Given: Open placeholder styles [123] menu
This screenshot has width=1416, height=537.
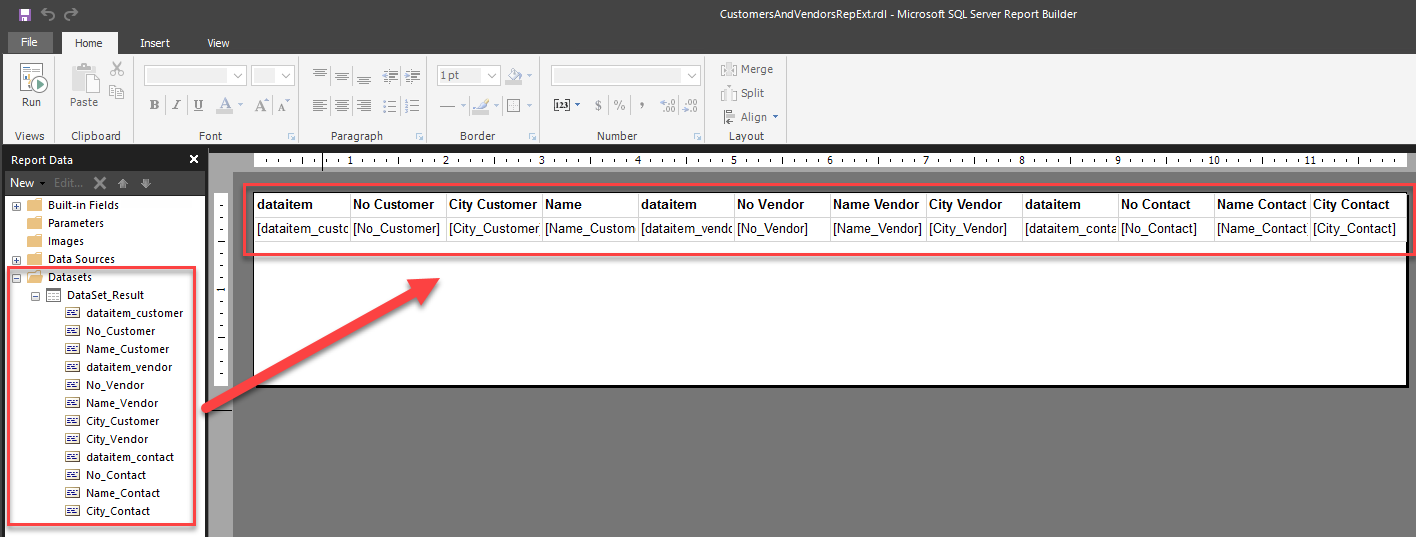Looking at the screenshot, I should point(566,105).
